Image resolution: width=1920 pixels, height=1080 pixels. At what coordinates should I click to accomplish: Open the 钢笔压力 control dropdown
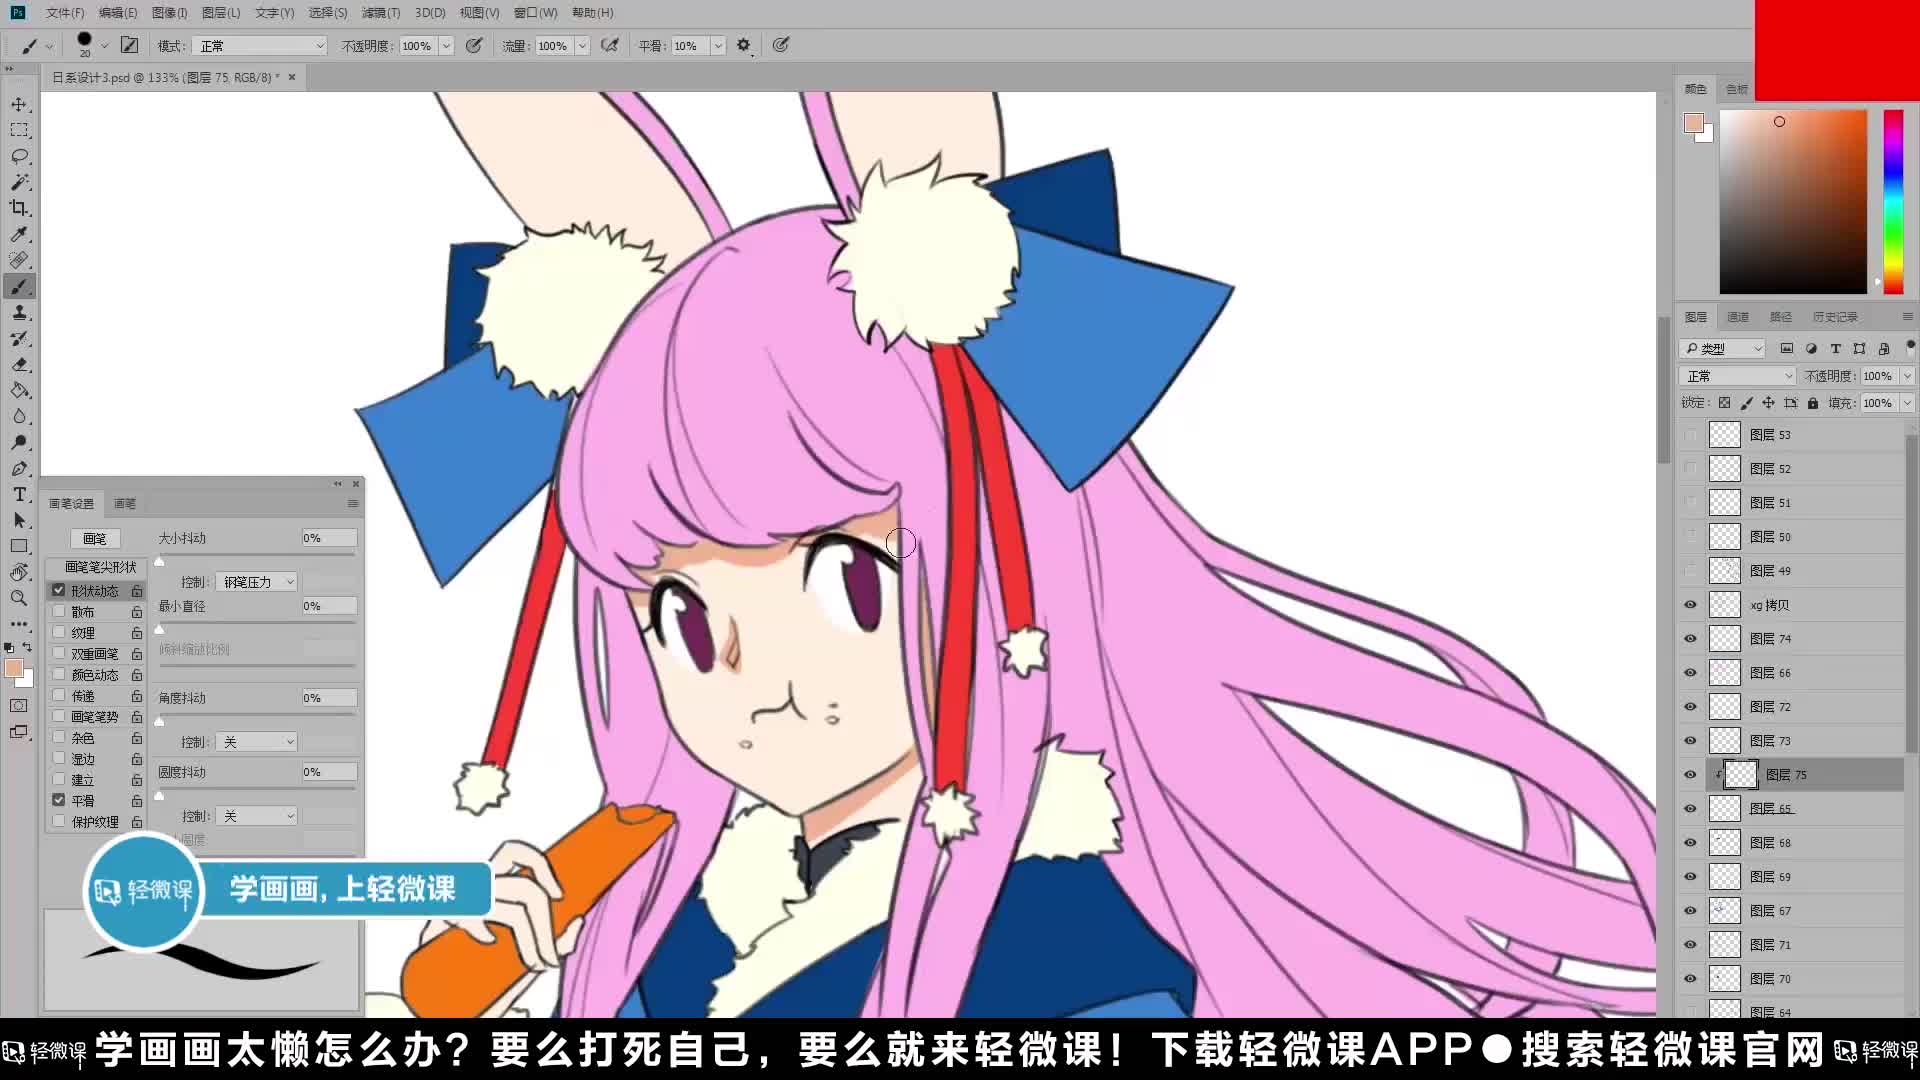(x=258, y=582)
